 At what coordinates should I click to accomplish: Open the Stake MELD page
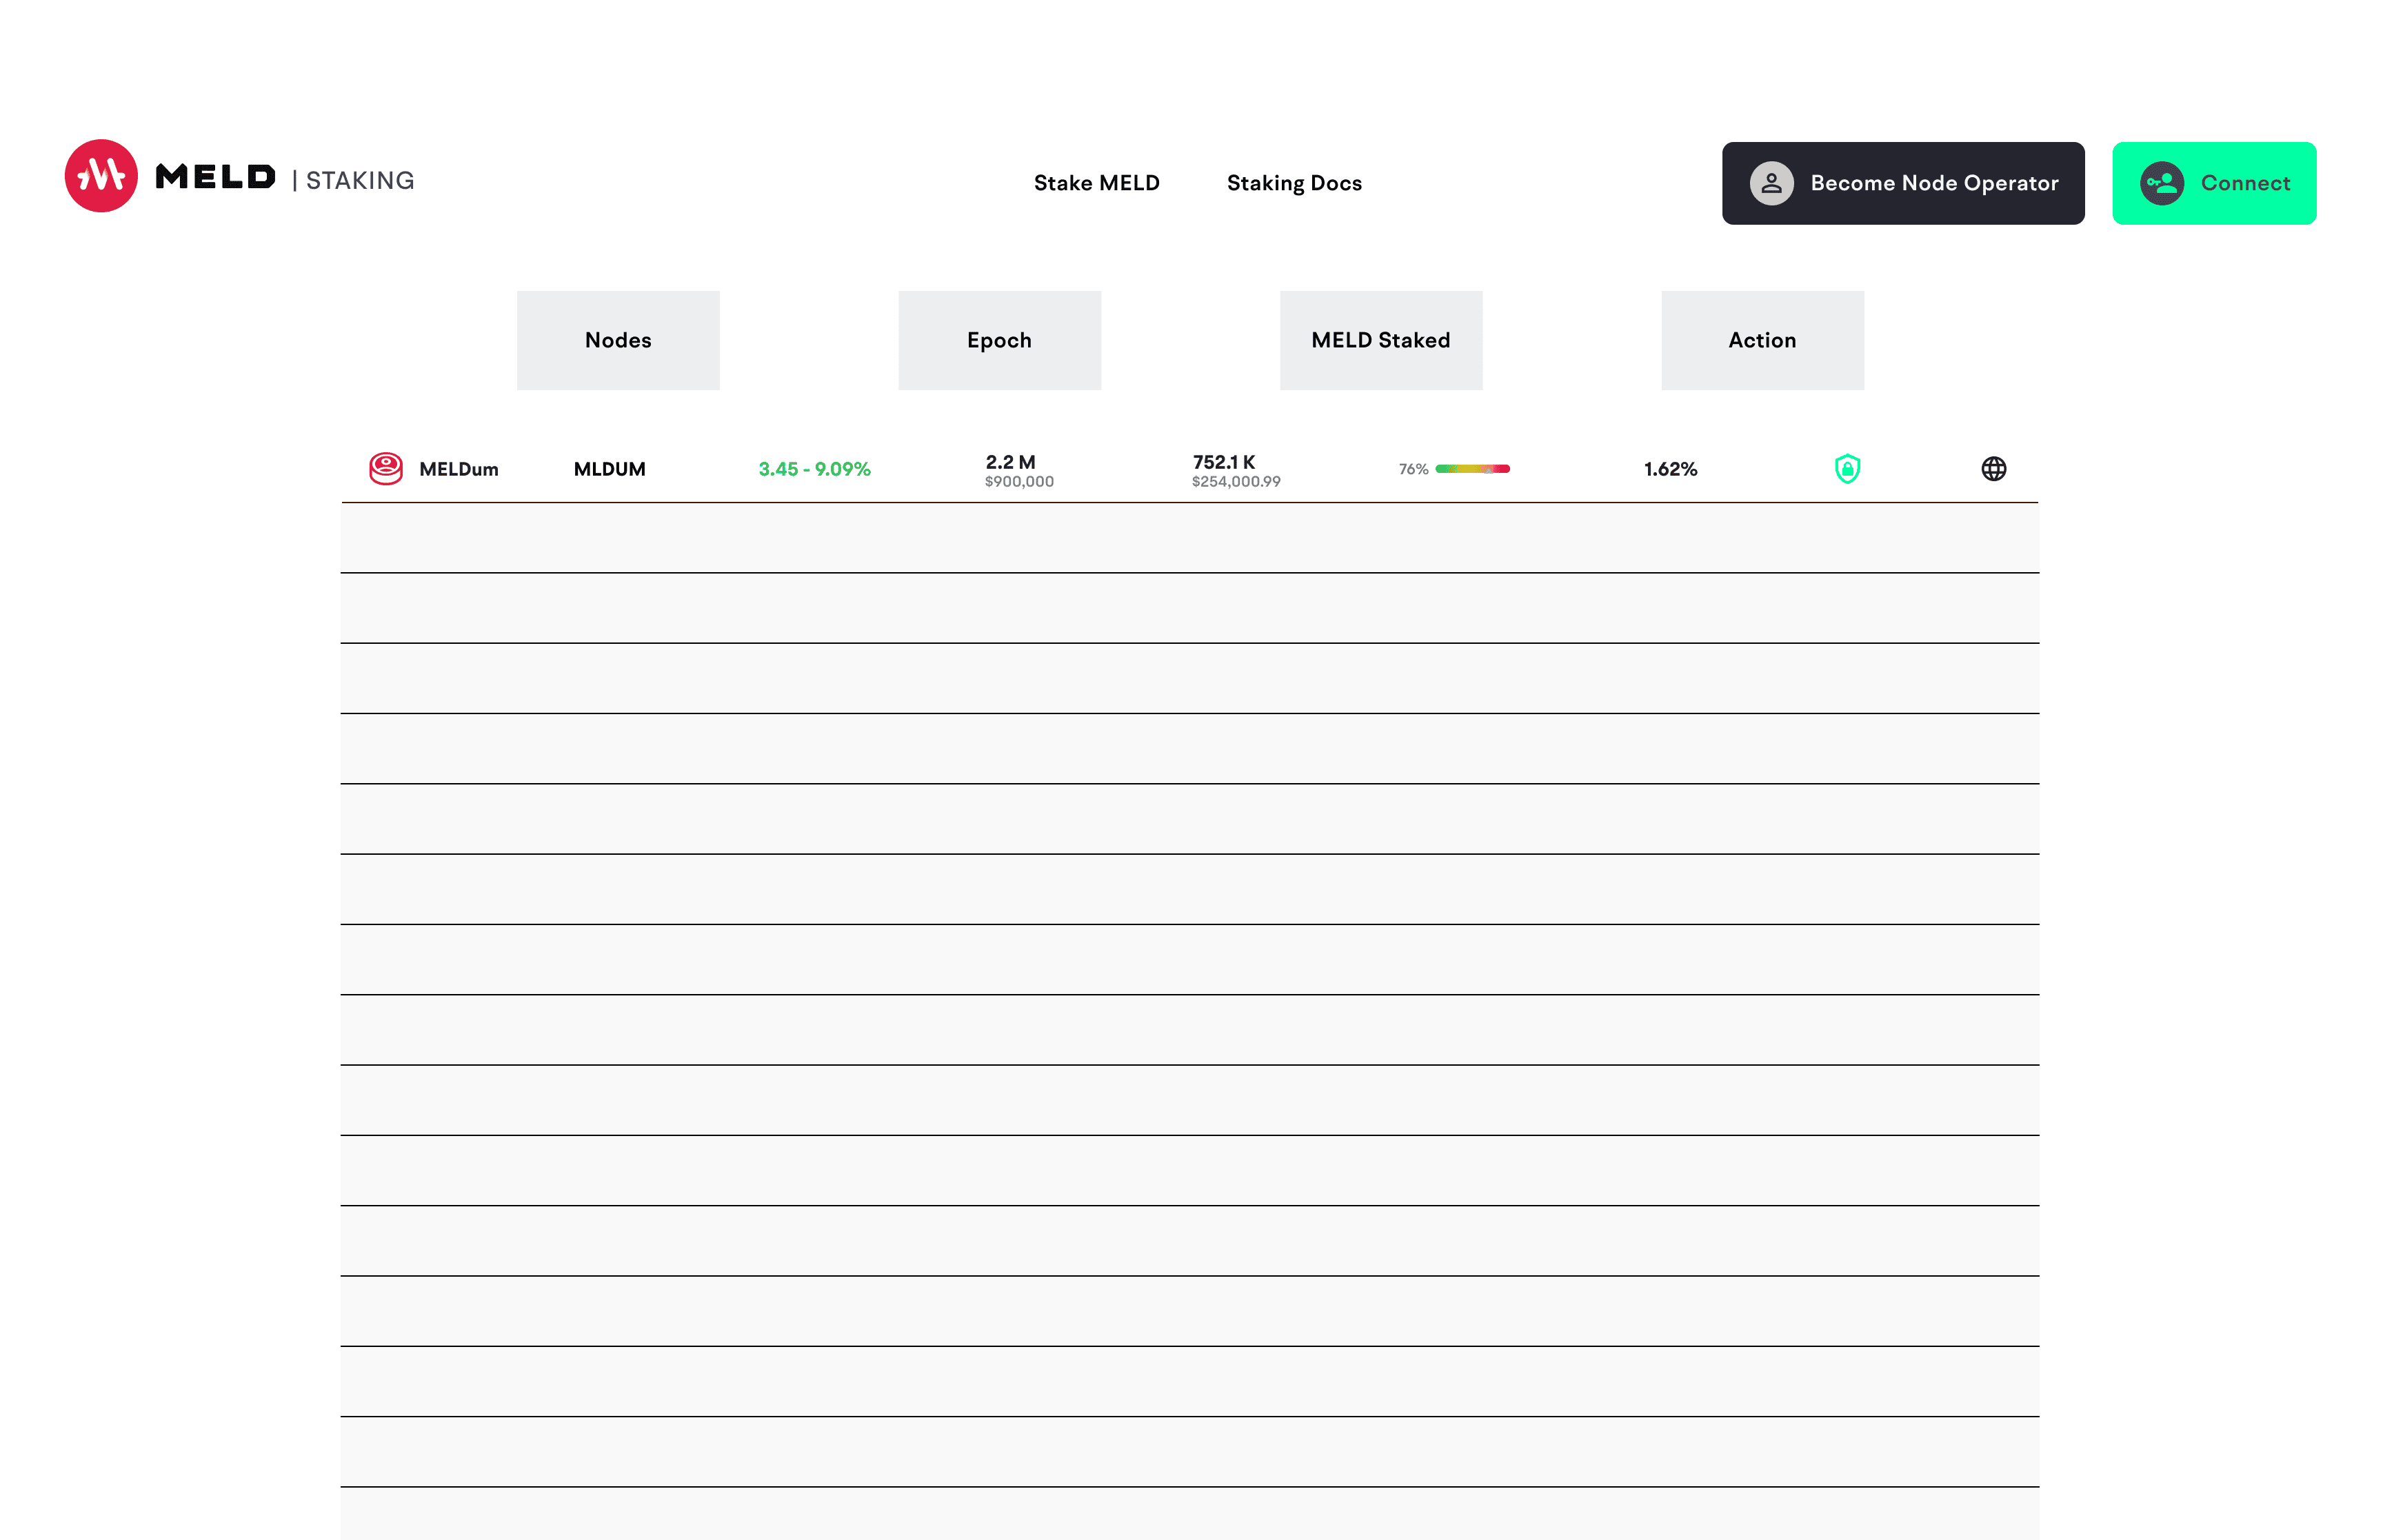tap(1096, 183)
